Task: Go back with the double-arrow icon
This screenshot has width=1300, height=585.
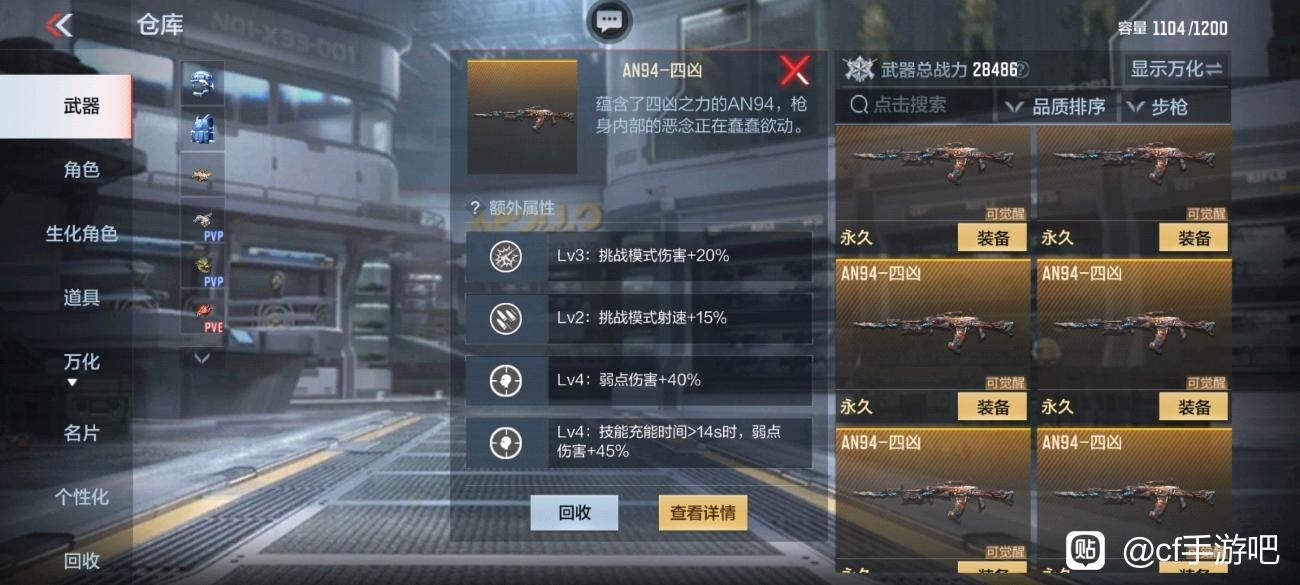Action: pos(60,25)
